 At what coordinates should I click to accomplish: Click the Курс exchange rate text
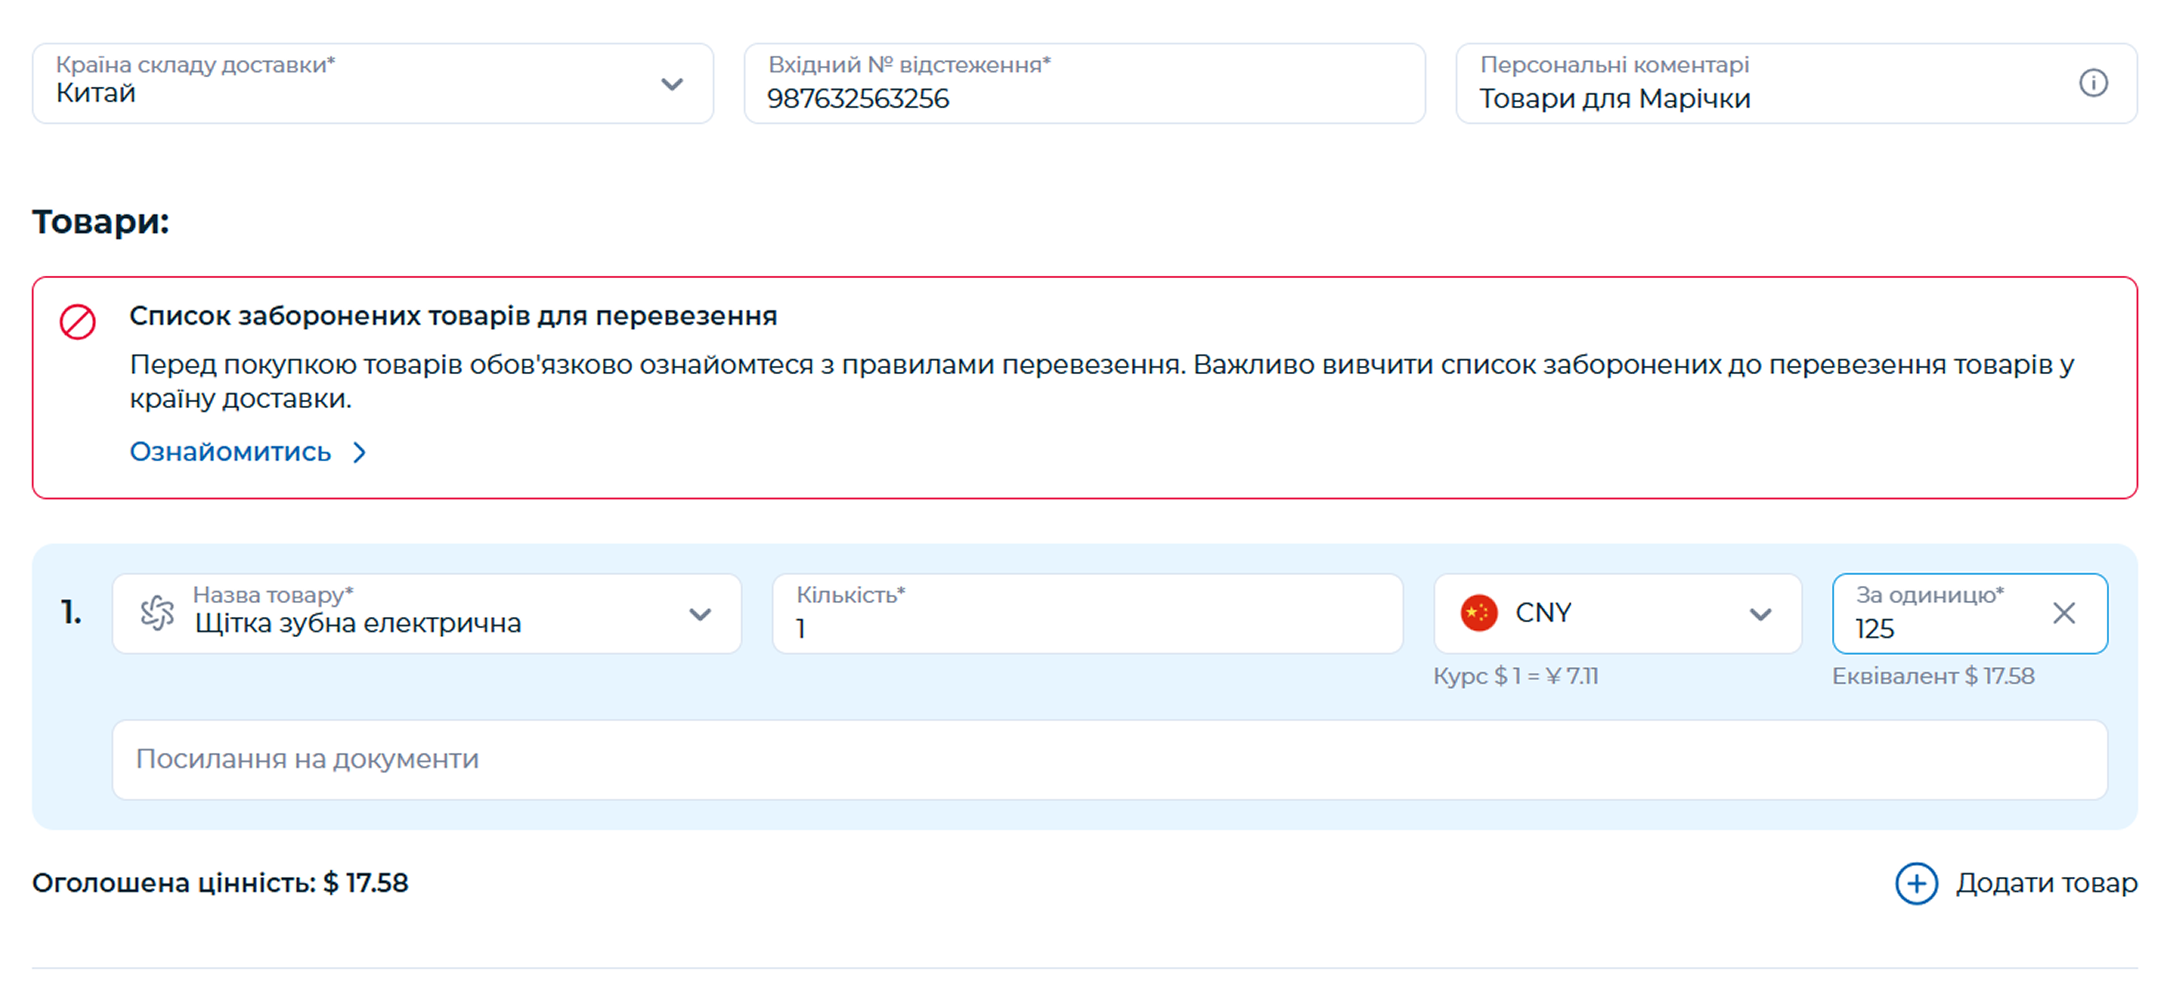1516,677
